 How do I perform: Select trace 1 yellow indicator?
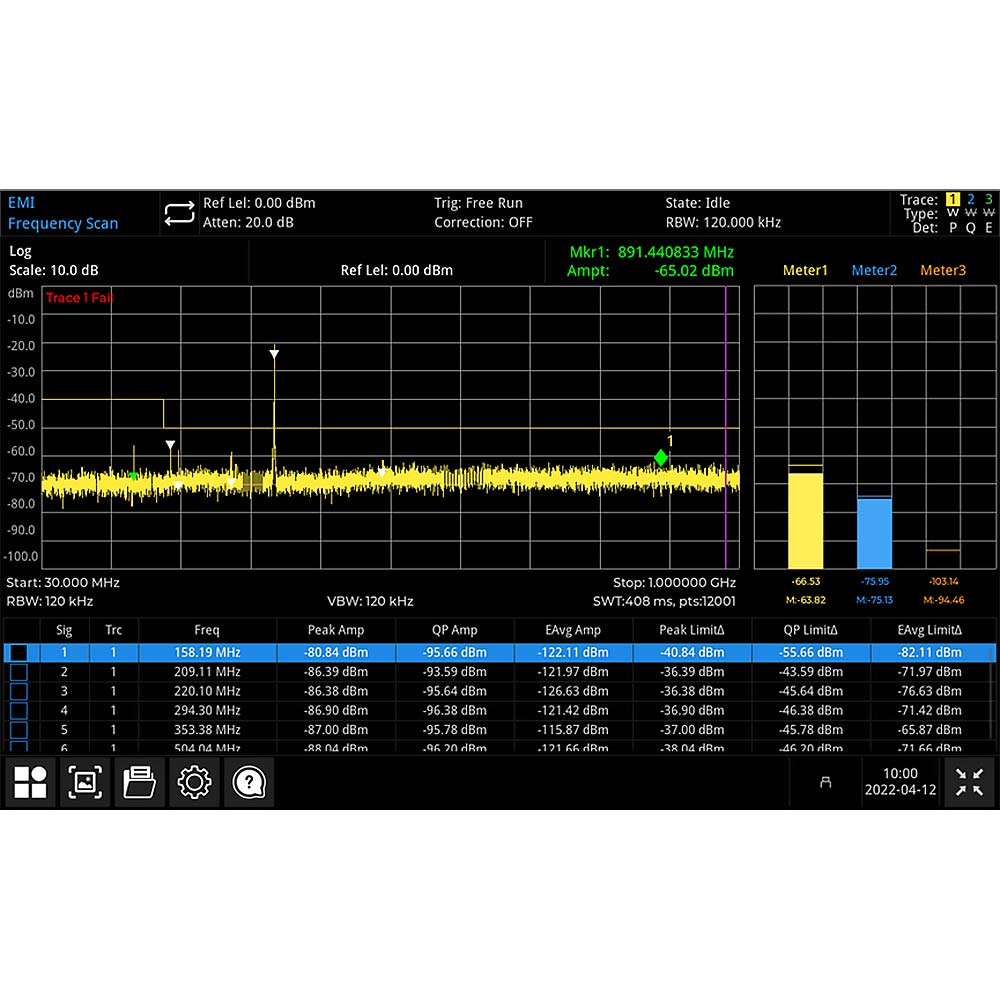click(x=953, y=200)
